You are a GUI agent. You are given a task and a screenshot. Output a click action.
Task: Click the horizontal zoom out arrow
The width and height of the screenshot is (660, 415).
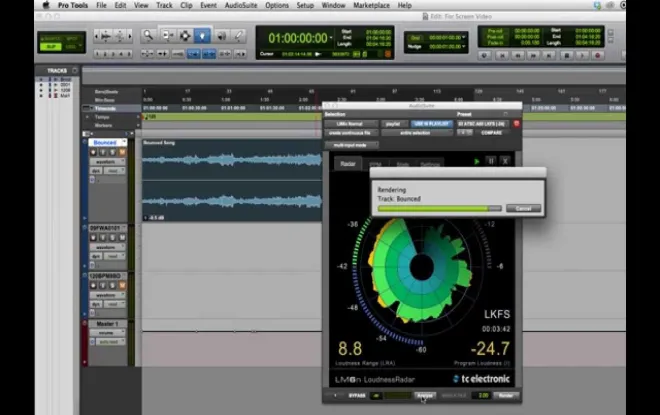96,37
